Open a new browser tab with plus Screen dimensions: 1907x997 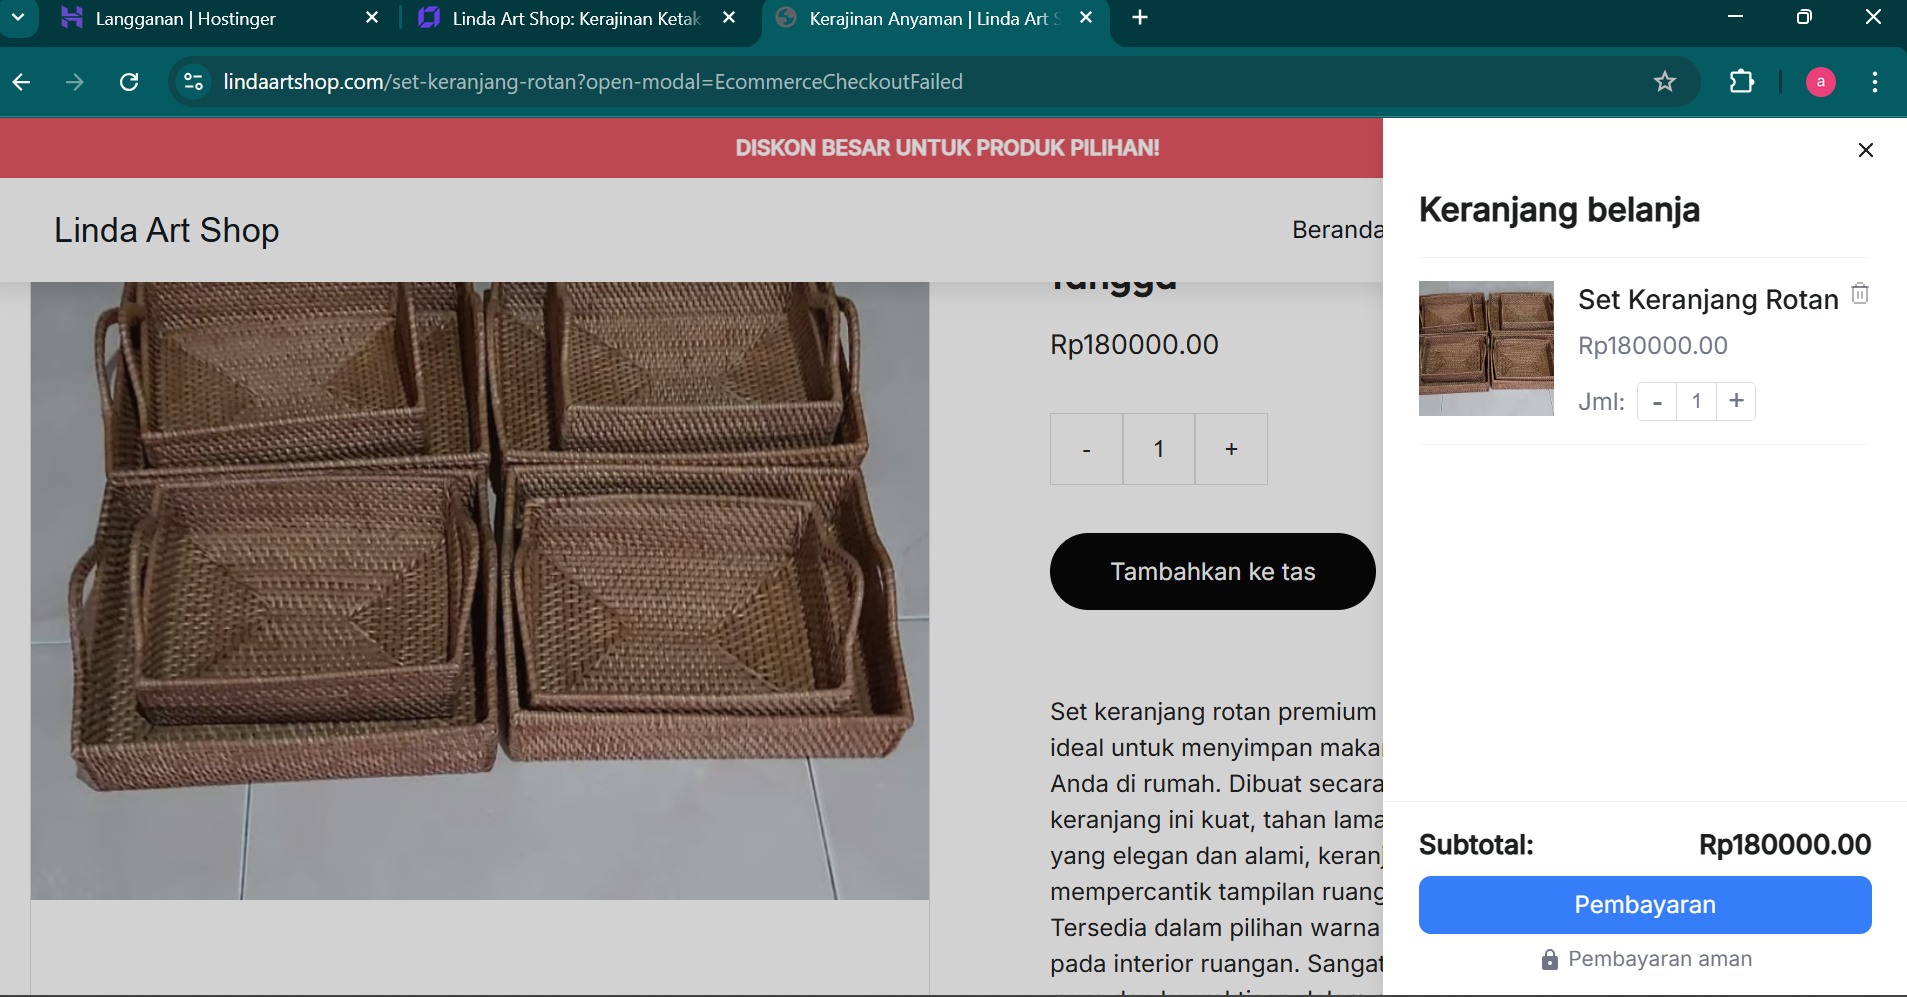point(1140,17)
